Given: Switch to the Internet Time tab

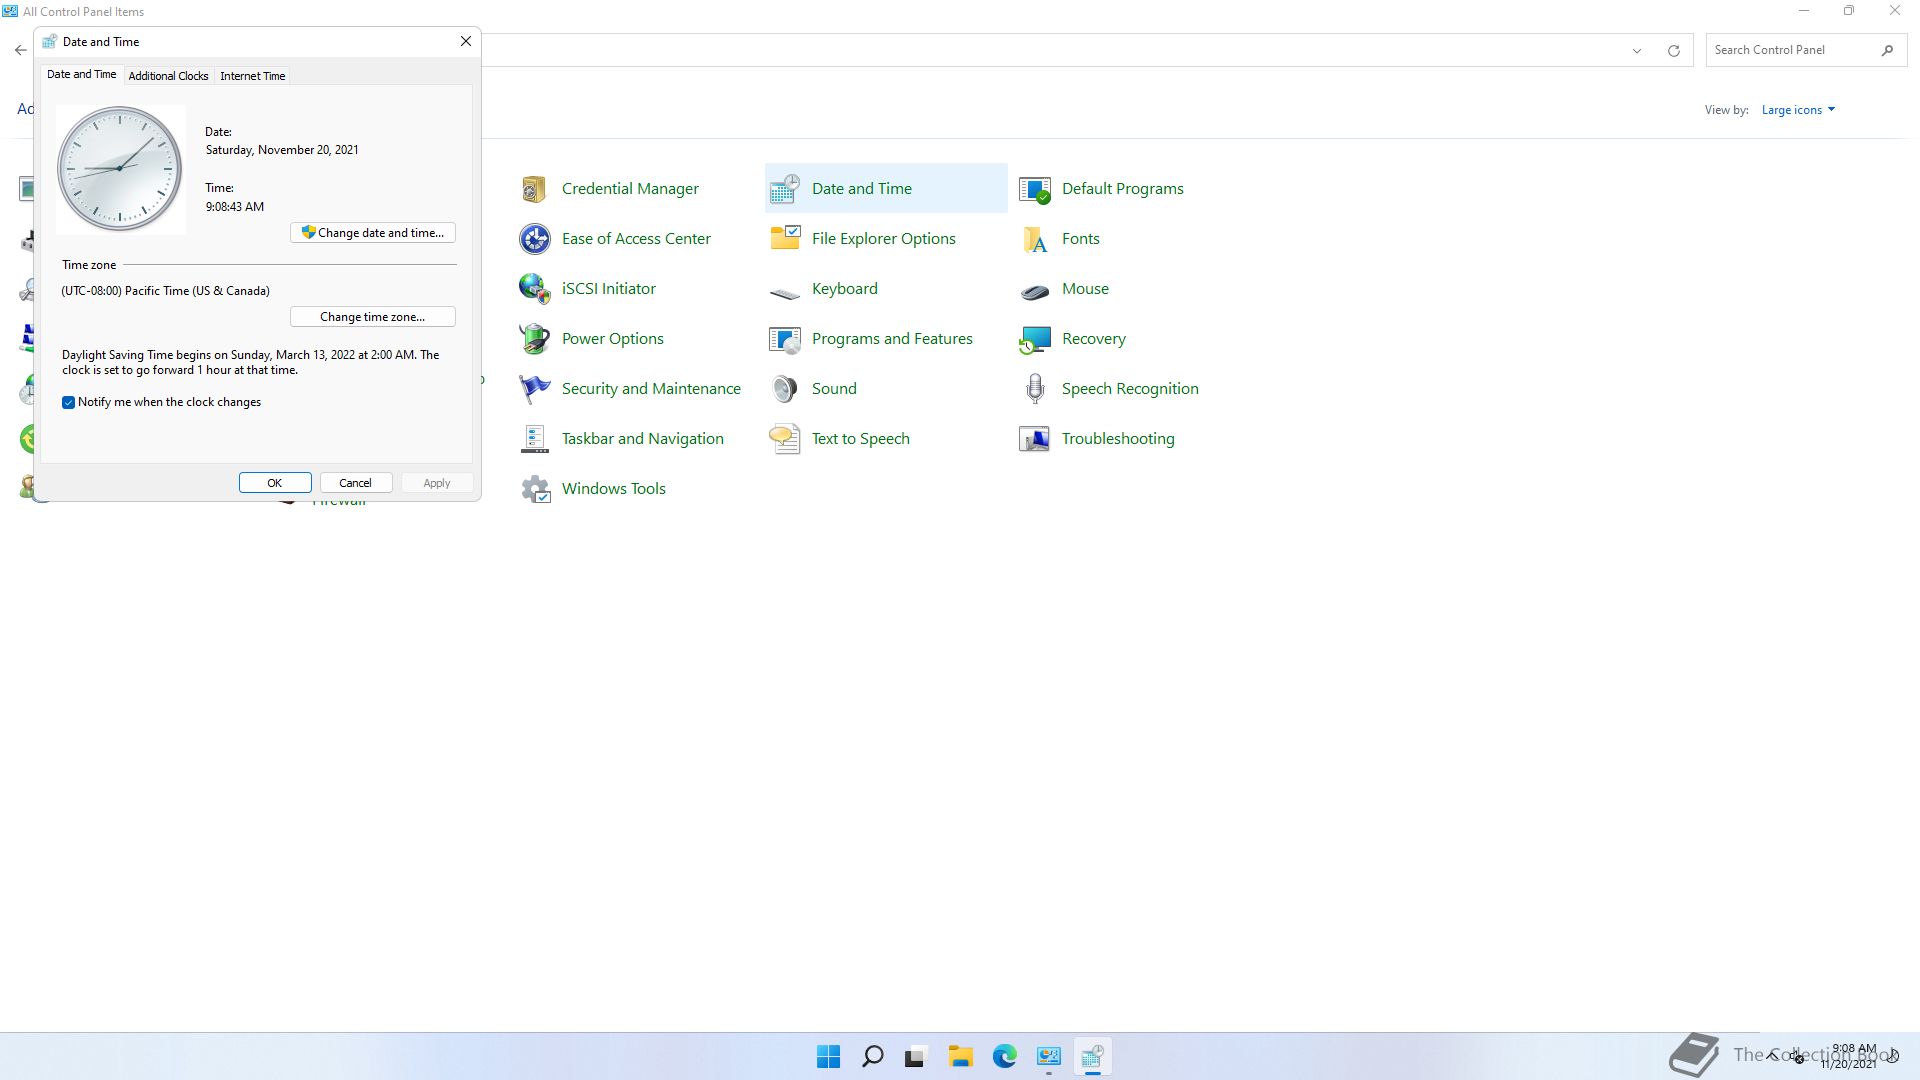Looking at the screenshot, I should pos(252,76).
